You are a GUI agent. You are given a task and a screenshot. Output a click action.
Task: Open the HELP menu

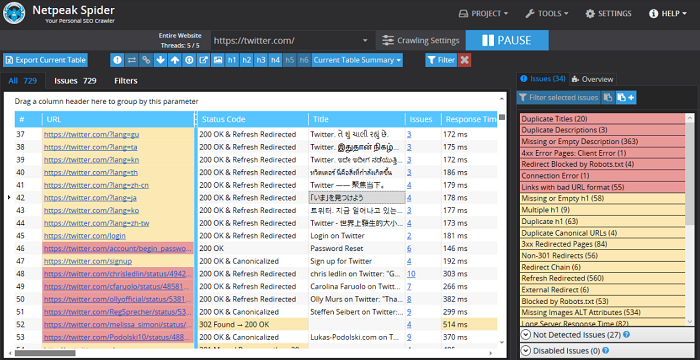[668, 14]
